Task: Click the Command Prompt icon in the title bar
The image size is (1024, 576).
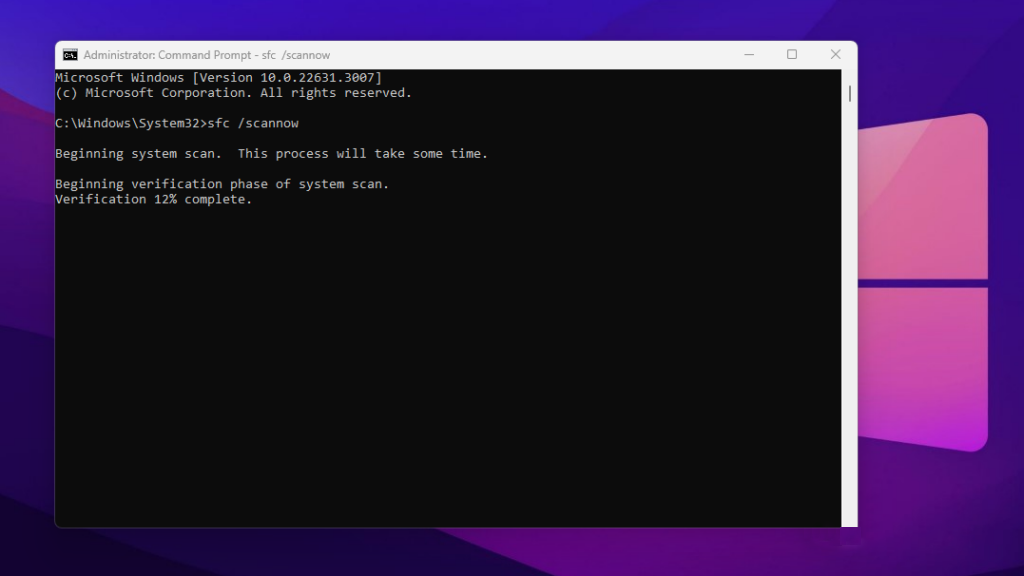Action: point(71,54)
